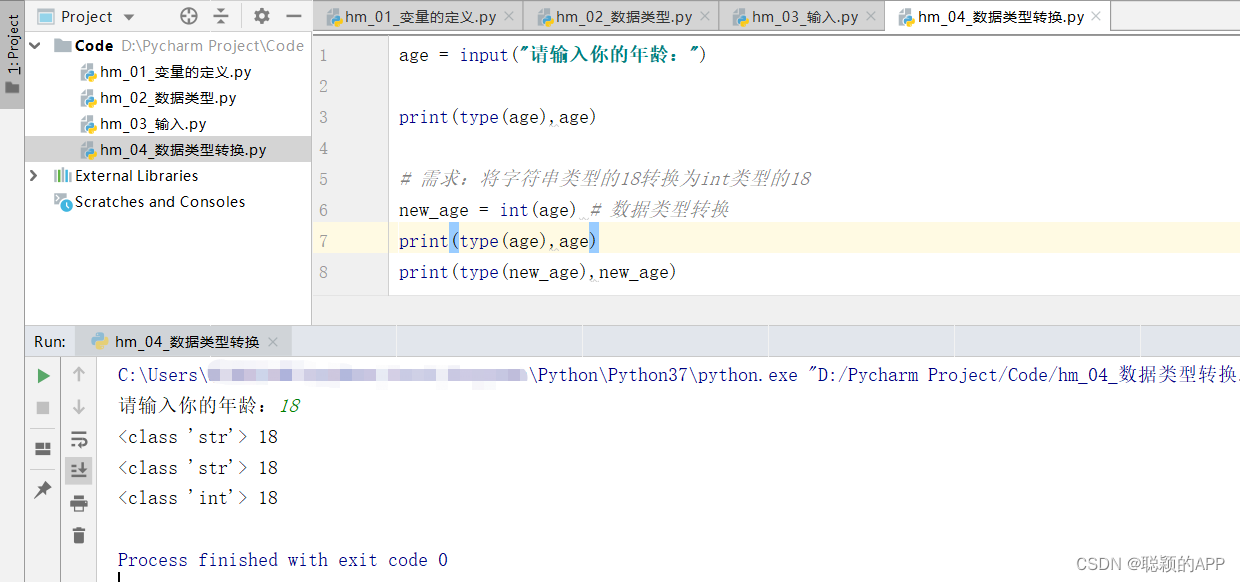Close the hm_04_数据类型转换.py editor tab
The width and height of the screenshot is (1240, 582).
click(x=1097, y=16)
